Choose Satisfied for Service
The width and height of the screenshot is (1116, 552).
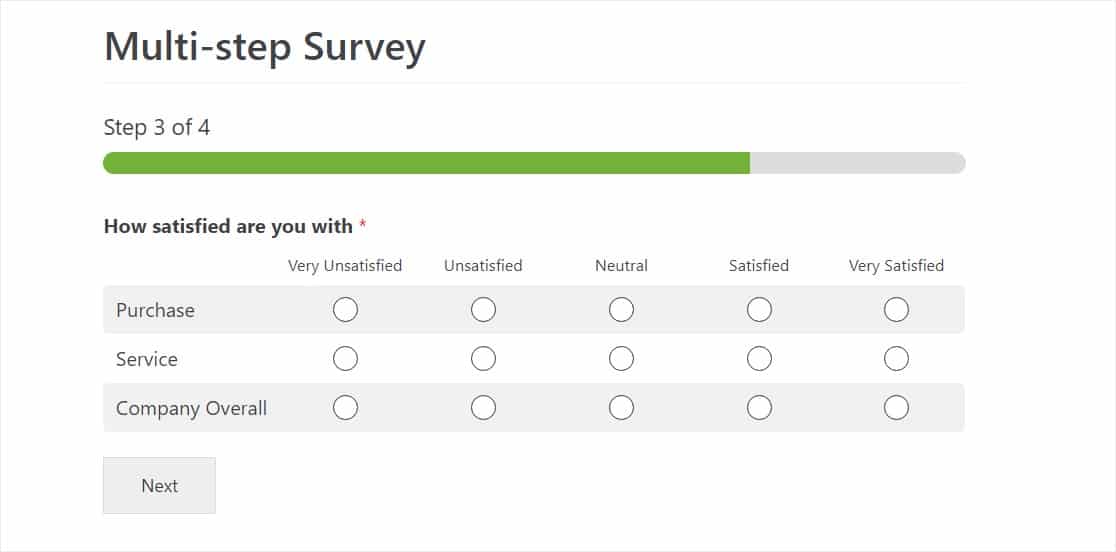point(759,359)
